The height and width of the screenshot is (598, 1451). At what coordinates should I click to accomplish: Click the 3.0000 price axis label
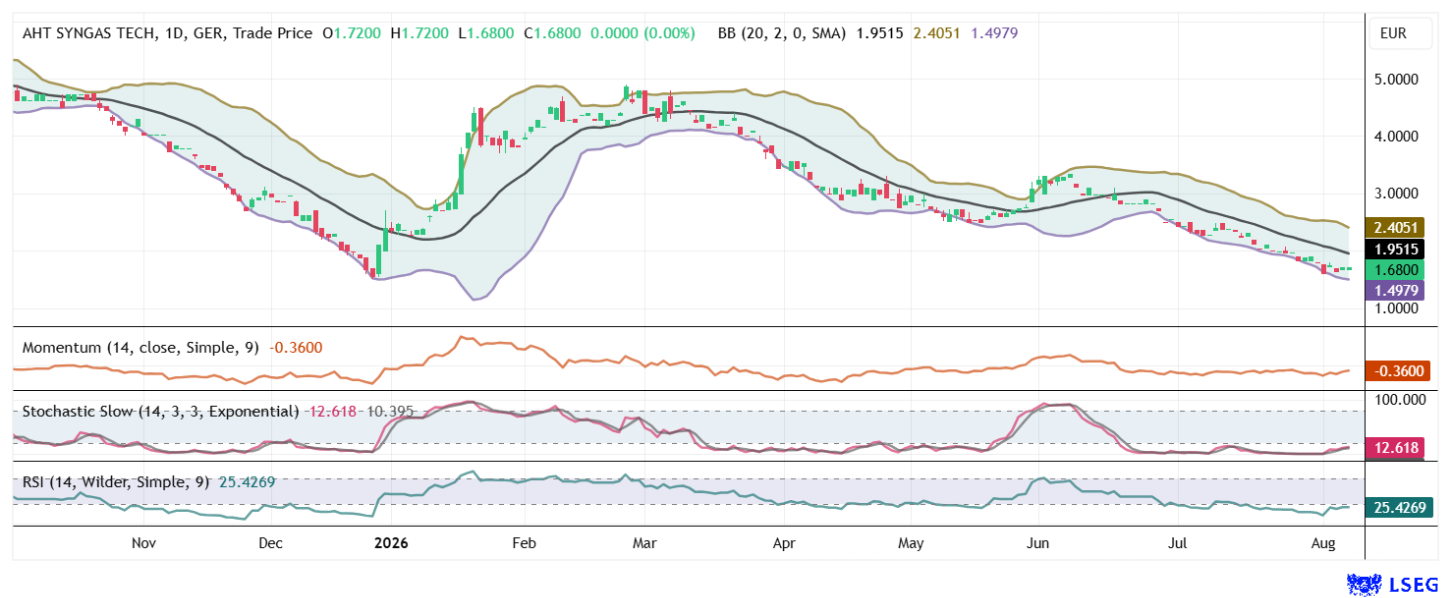[x=1398, y=193]
